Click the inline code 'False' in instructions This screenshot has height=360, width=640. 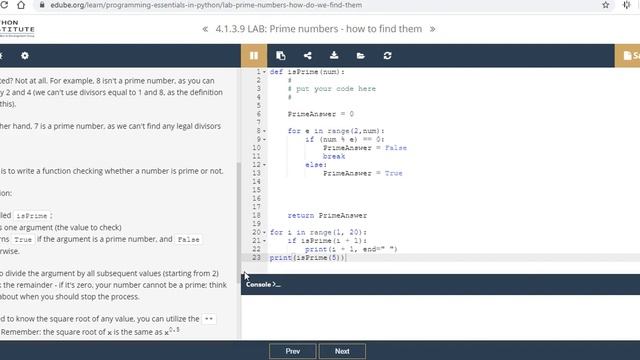click(x=189, y=240)
